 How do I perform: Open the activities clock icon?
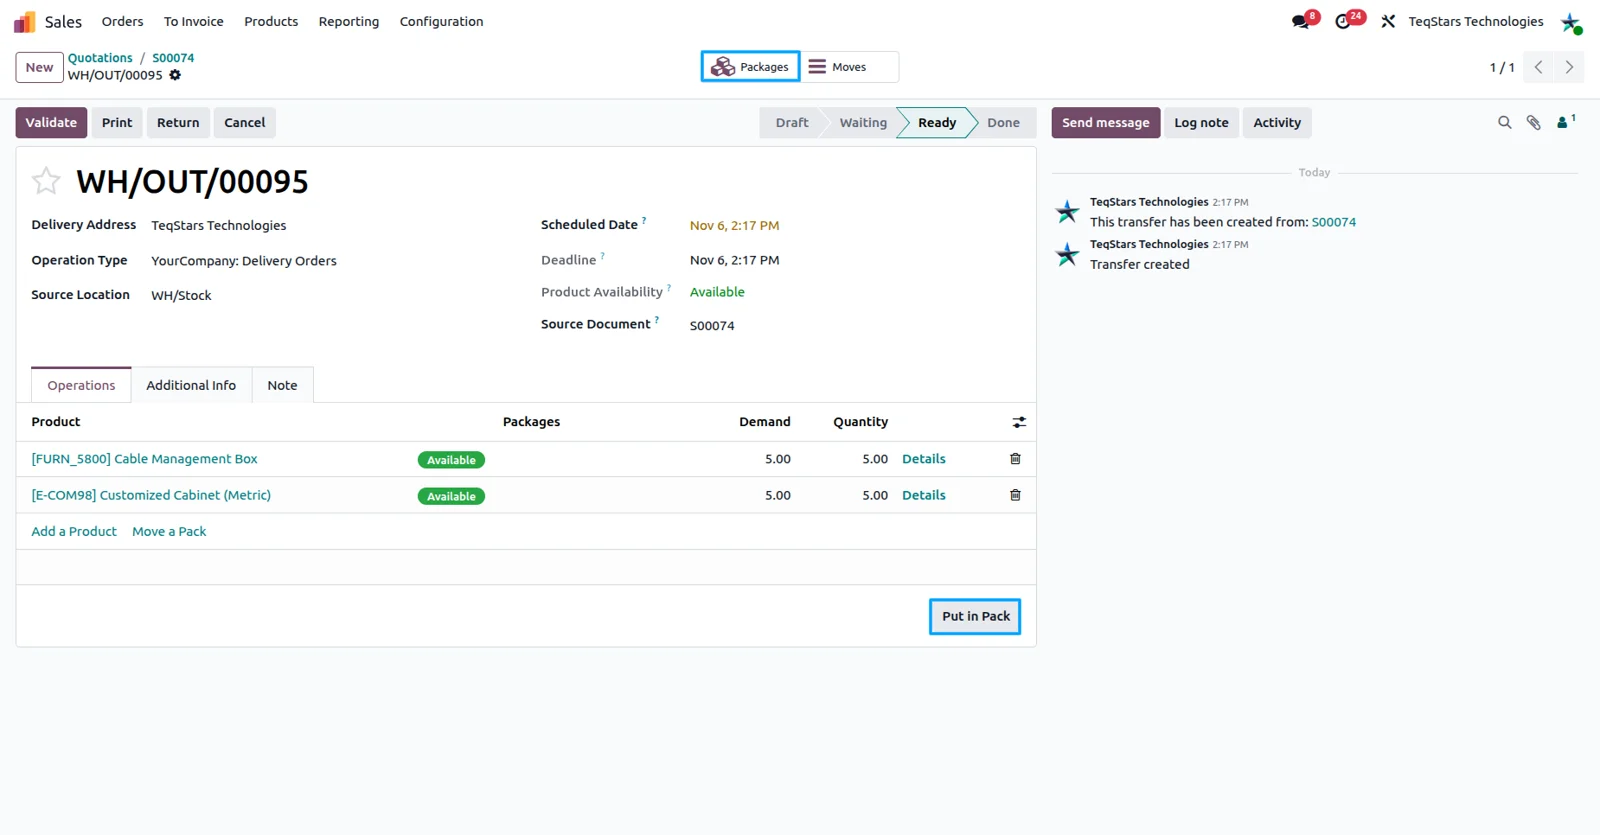1343,21
